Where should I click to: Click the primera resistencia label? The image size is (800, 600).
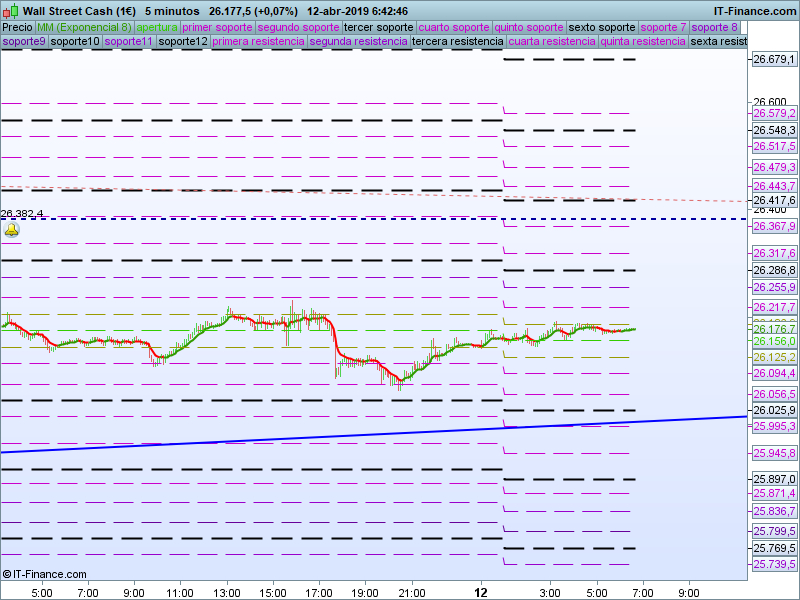pyautogui.click(x=258, y=41)
